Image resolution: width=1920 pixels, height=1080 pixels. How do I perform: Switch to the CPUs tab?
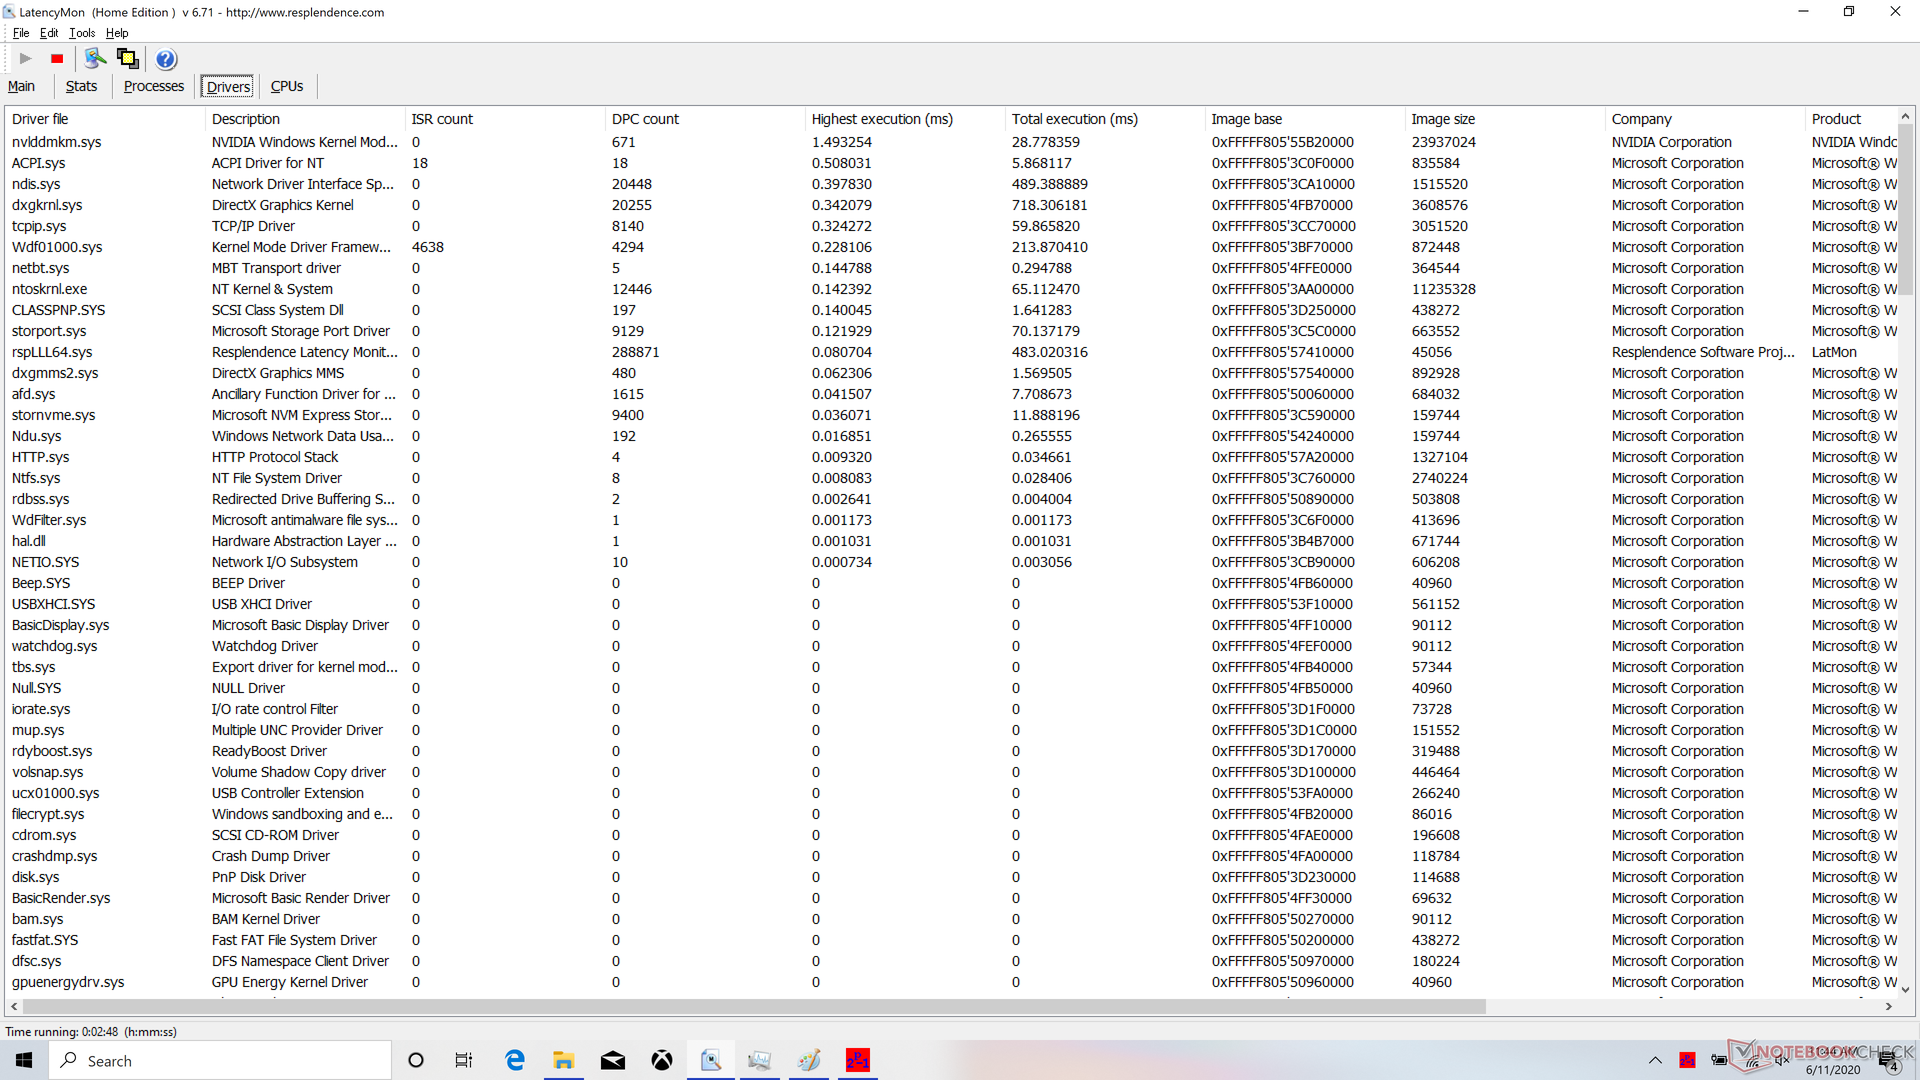(287, 87)
